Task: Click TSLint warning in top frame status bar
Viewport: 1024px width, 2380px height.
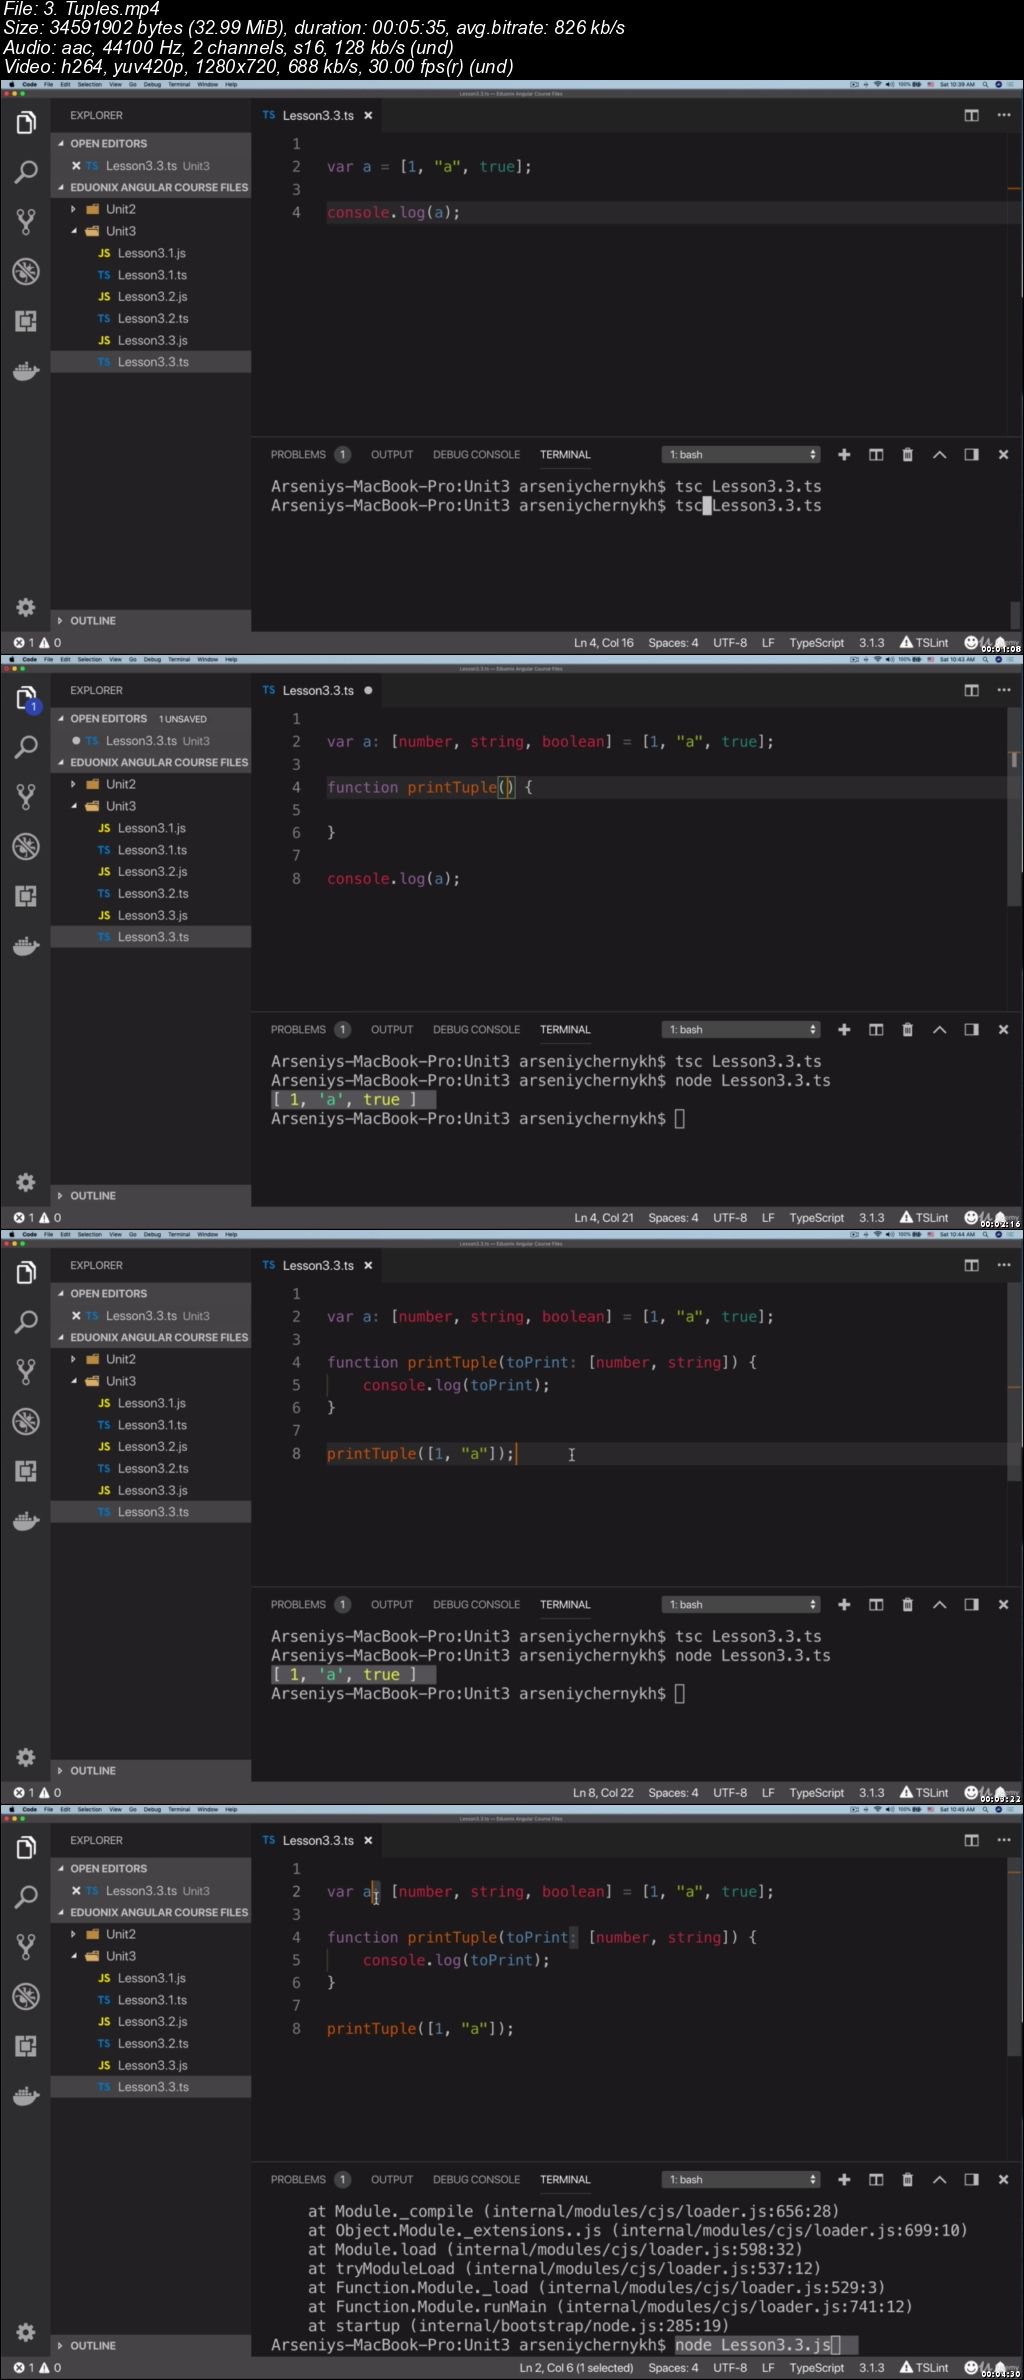Action: coord(924,643)
